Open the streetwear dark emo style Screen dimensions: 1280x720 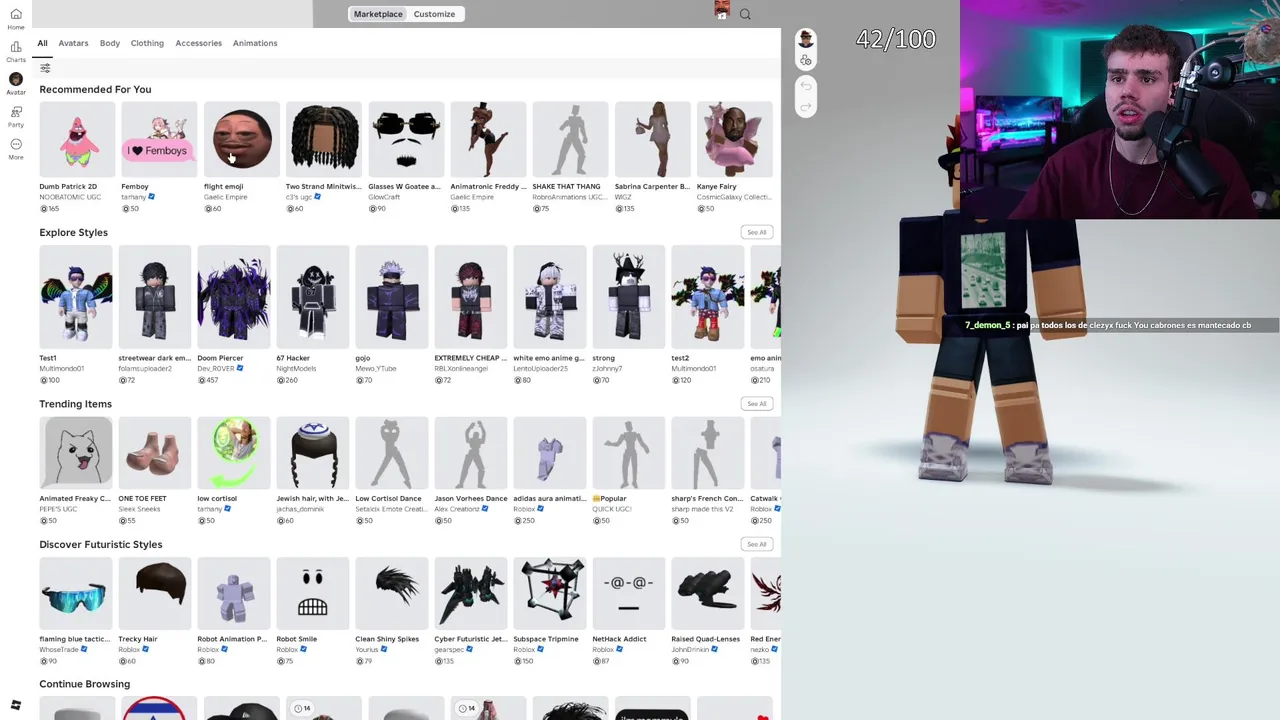(155, 297)
